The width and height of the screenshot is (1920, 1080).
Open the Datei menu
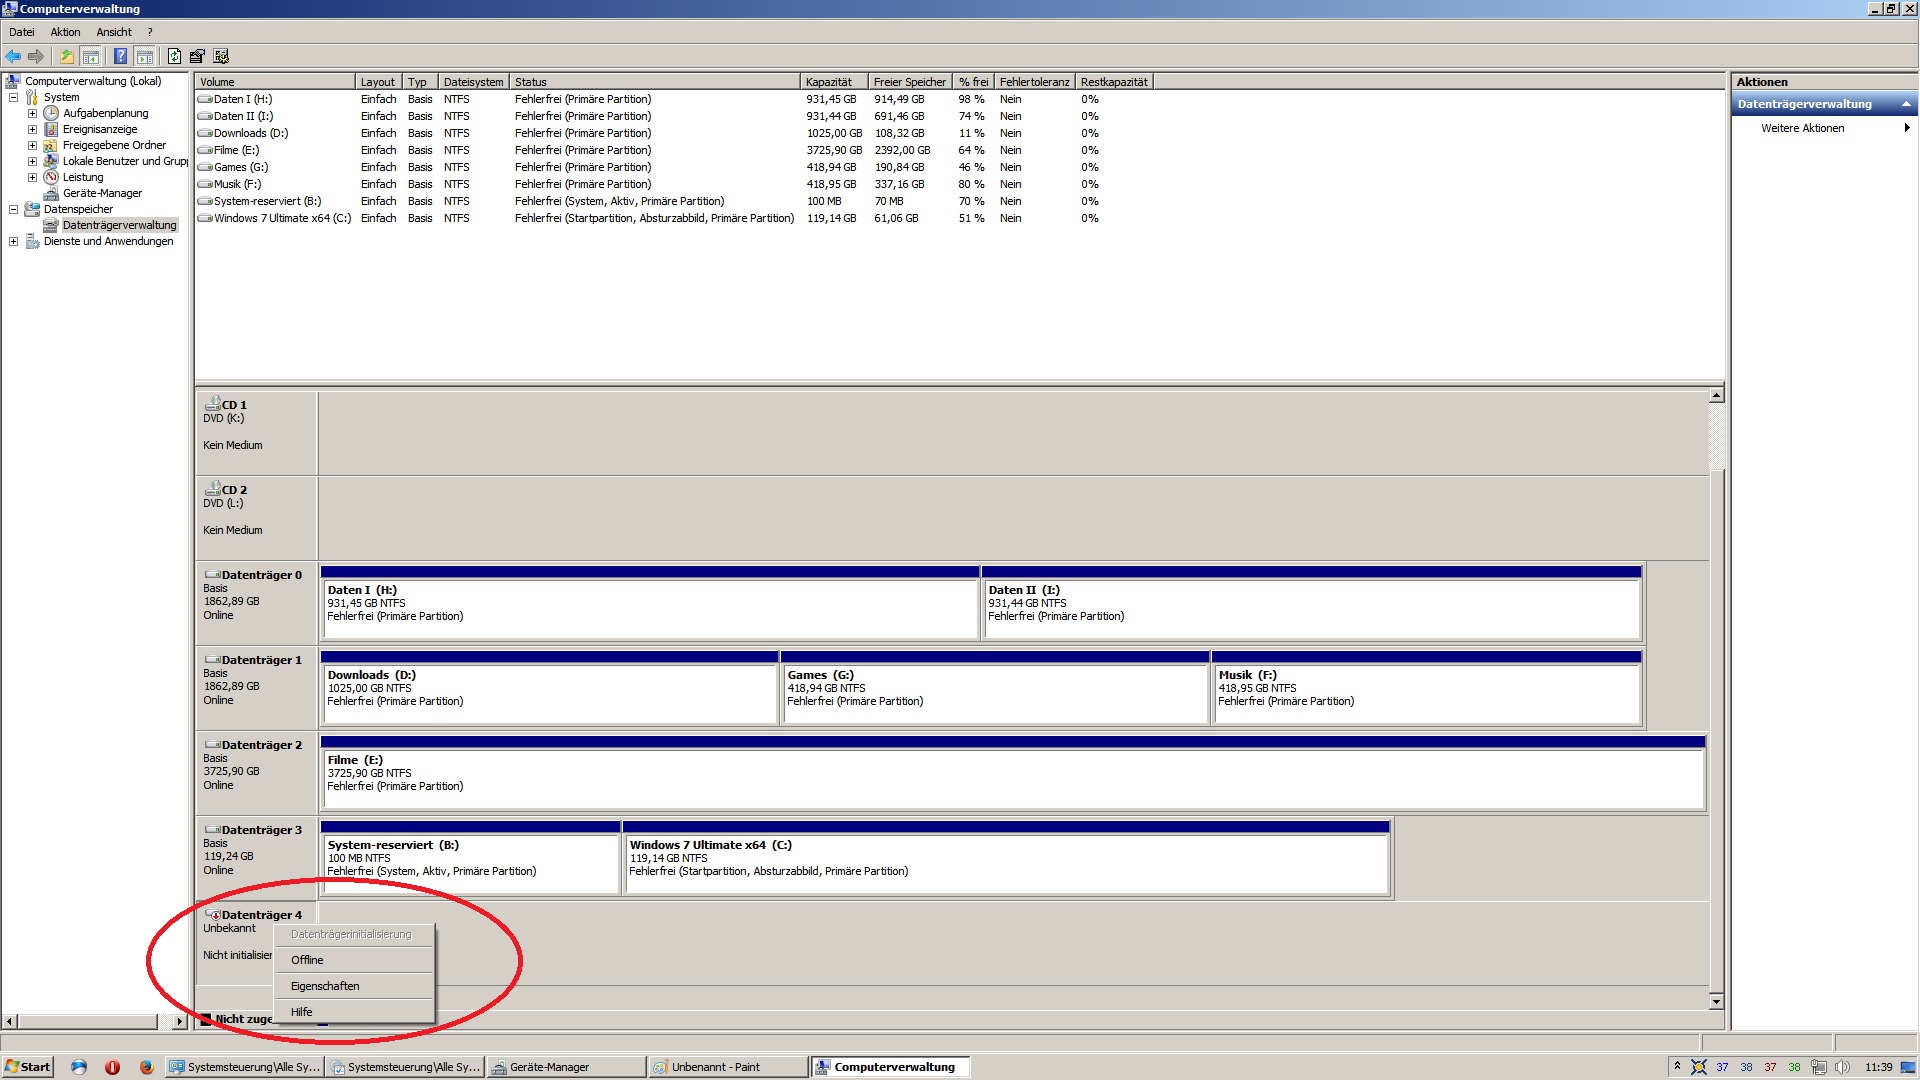[22, 32]
